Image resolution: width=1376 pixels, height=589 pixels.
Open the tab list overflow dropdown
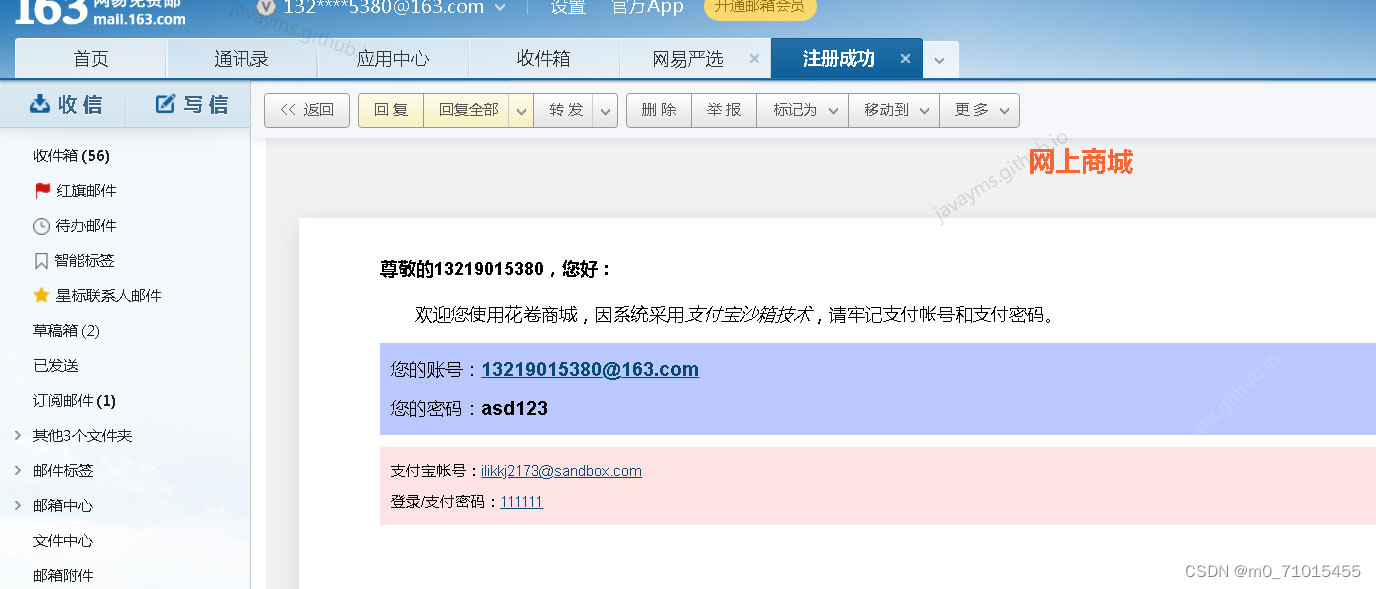(x=939, y=60)
